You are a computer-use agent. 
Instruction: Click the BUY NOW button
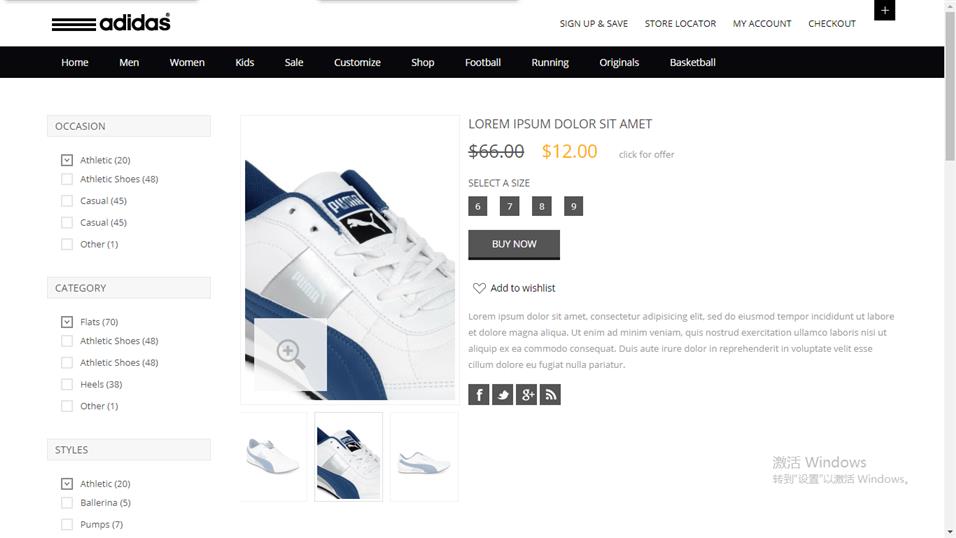pos(514,244)
